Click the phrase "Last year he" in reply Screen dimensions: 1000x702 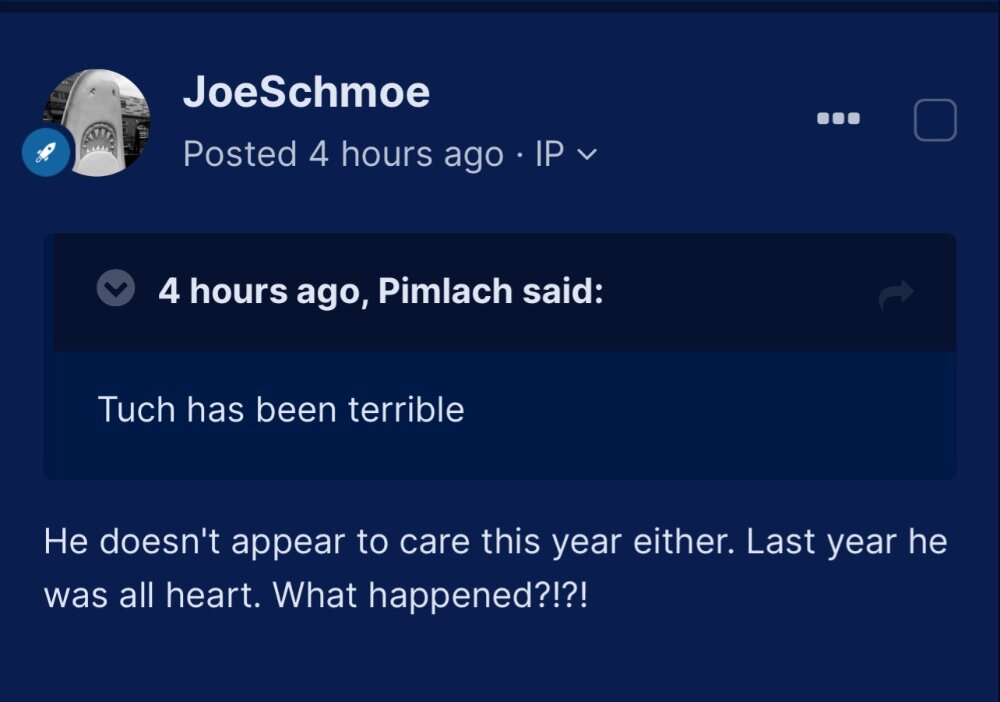tap(846, 542)
